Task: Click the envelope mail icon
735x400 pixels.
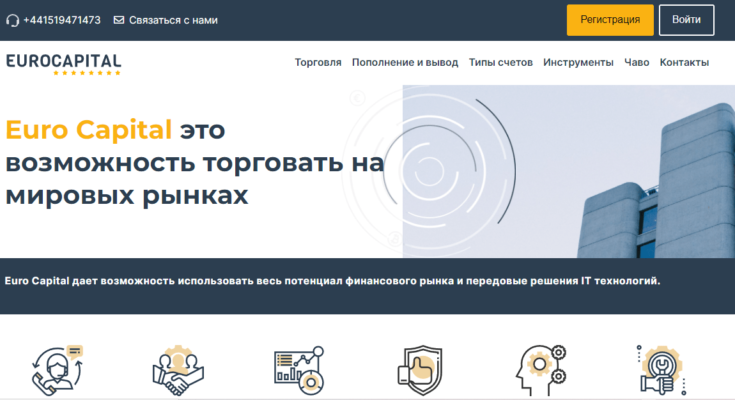Action: pos(119,20)
